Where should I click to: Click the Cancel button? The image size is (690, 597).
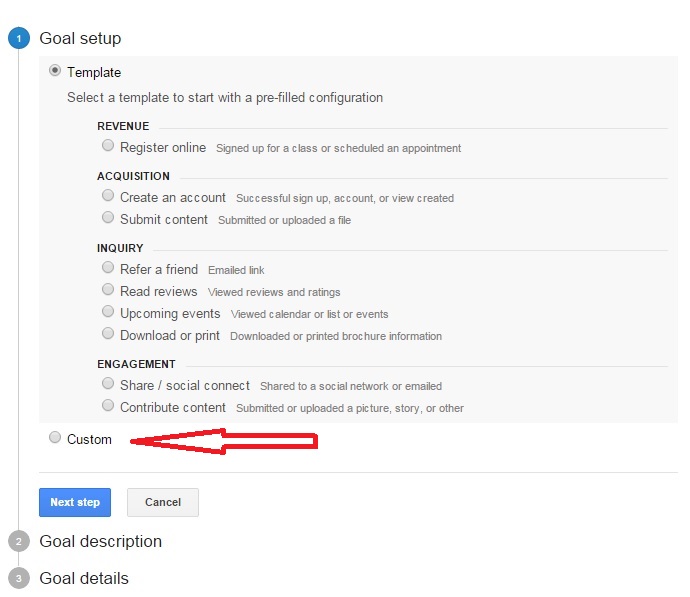[x=163, y=502]
